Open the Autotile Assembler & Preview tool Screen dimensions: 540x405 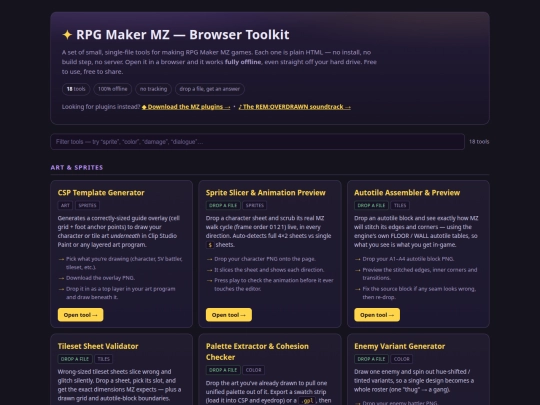tap(377, 315)
